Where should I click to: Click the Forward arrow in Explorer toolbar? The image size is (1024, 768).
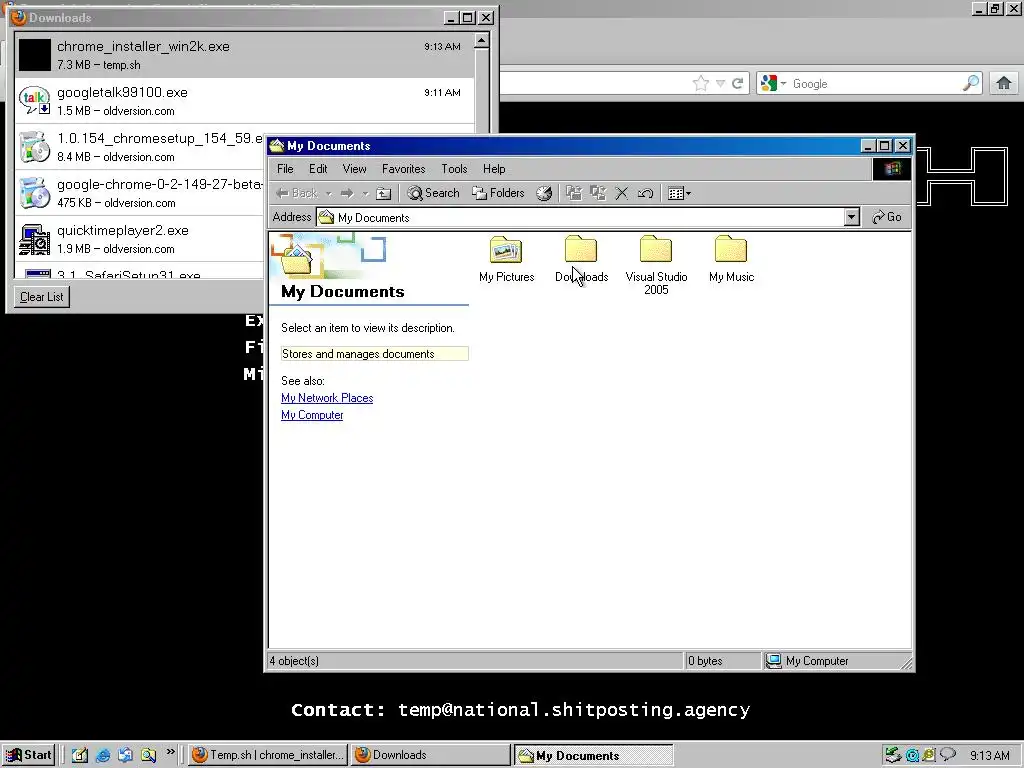347,193
